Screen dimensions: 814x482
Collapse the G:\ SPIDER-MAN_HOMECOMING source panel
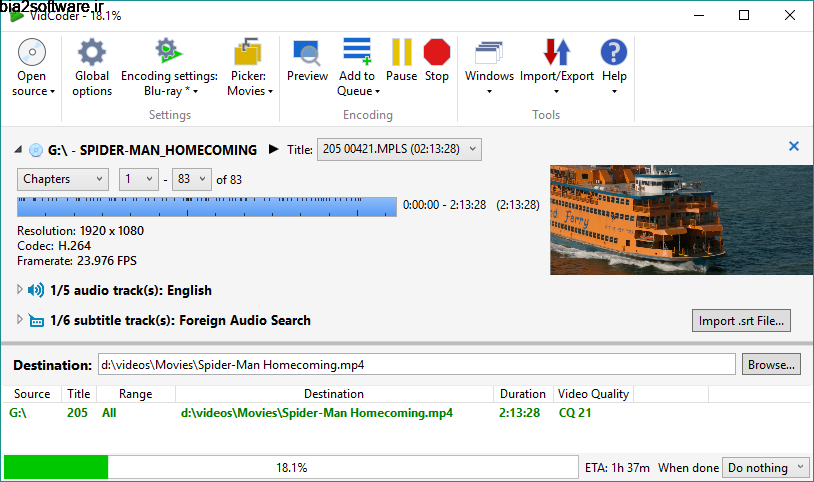click(18, 150)
